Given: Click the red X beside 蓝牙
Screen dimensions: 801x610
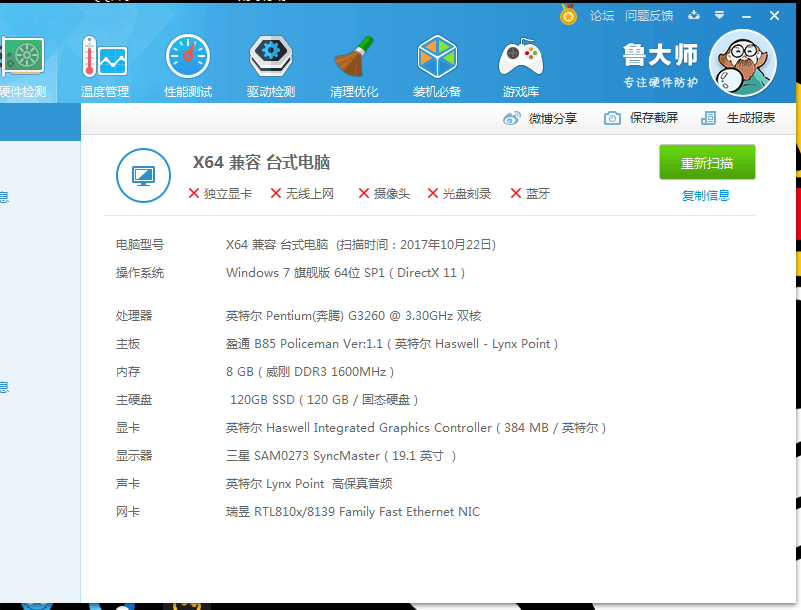Looking at the screenshot, I should [516, 193].
